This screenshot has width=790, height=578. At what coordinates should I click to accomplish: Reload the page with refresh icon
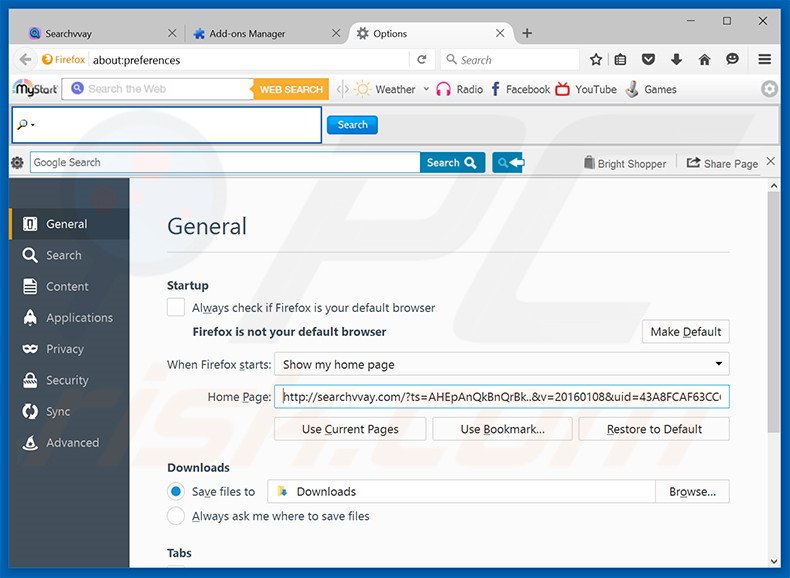coord(422,59)
